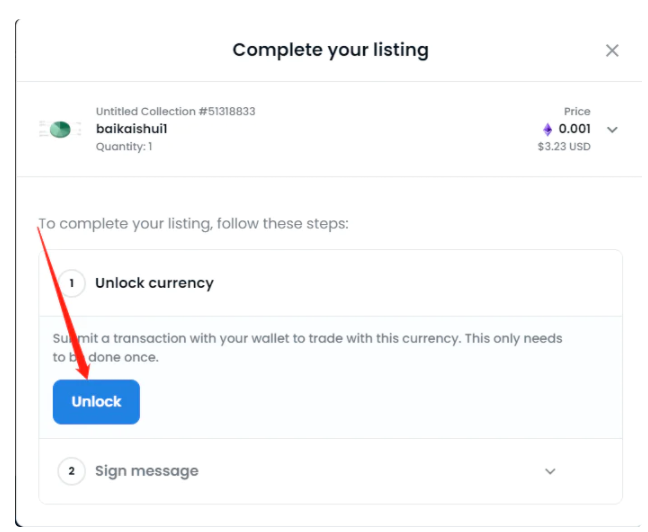648x532 pixels.
Task: Click the $3.23 USD amount
Action: pos(564,147)
